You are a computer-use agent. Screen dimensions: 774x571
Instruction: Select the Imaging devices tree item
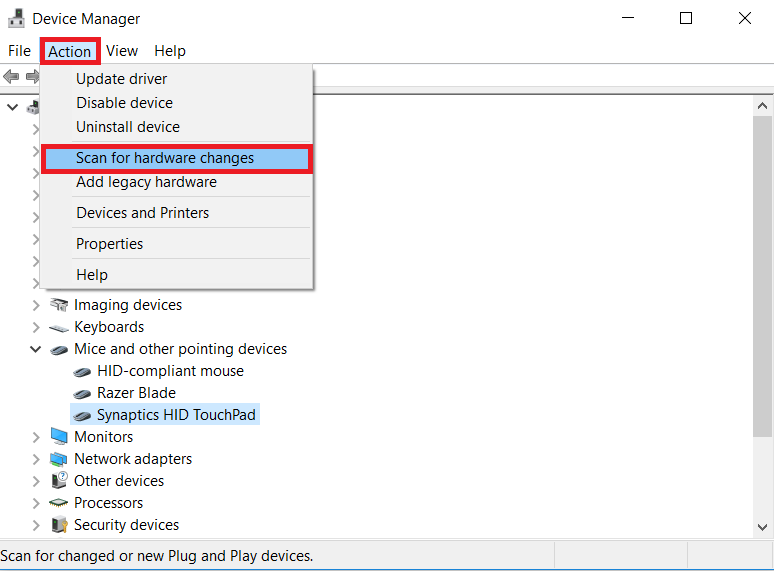click(x=128, y=305)
